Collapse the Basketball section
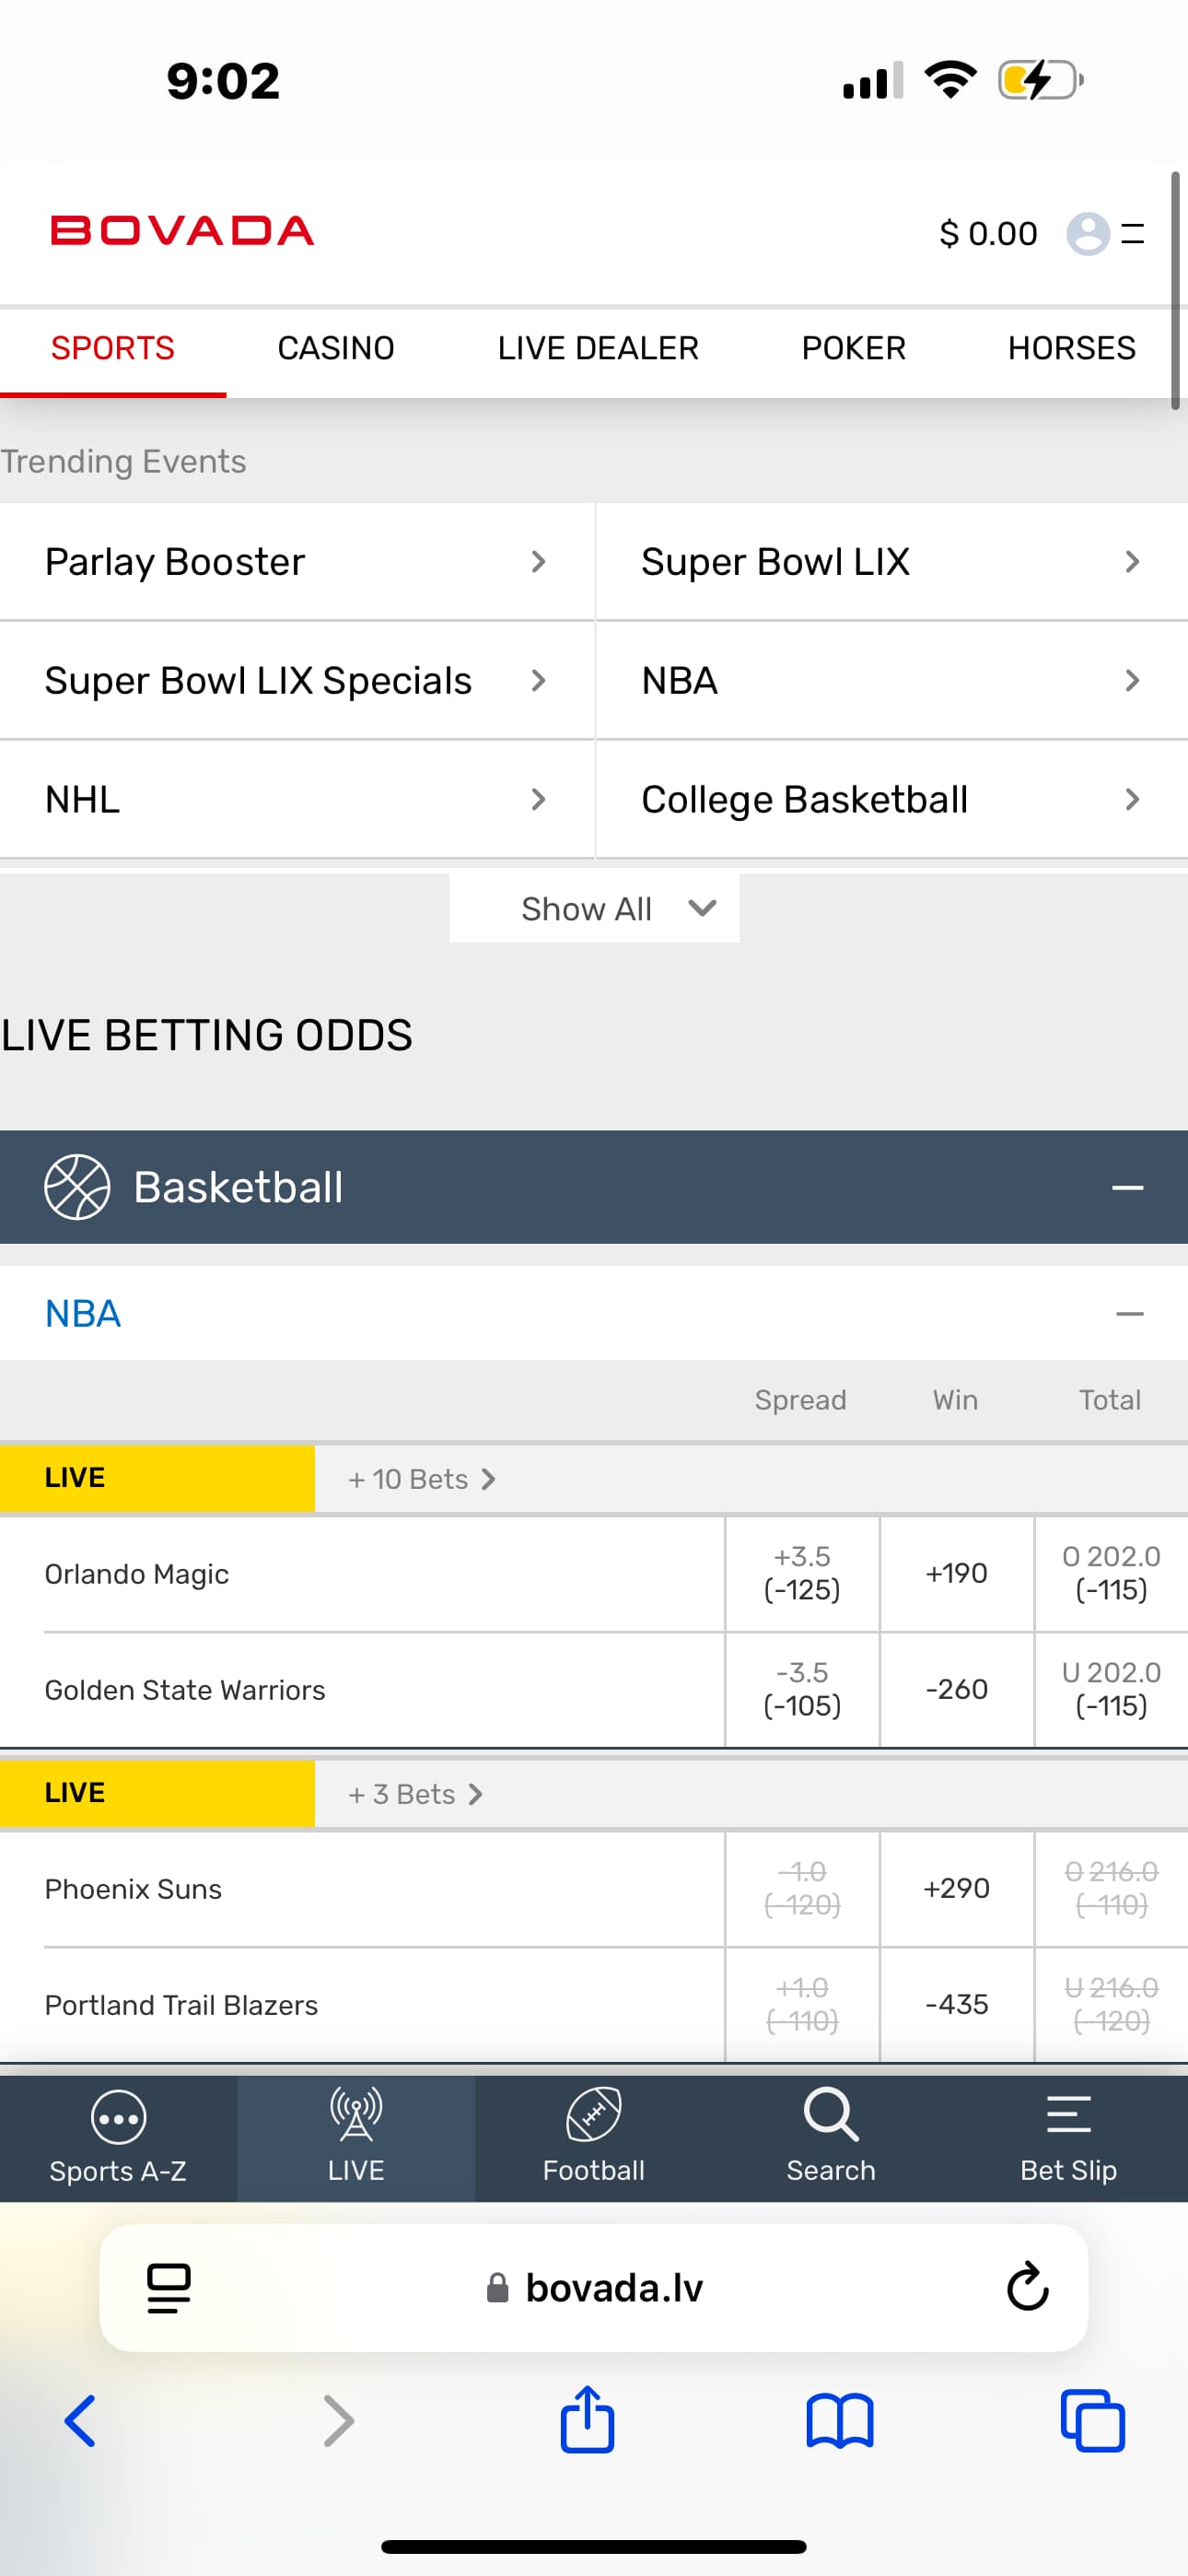1188x2576 pixels. [x=1127, y=1188]
